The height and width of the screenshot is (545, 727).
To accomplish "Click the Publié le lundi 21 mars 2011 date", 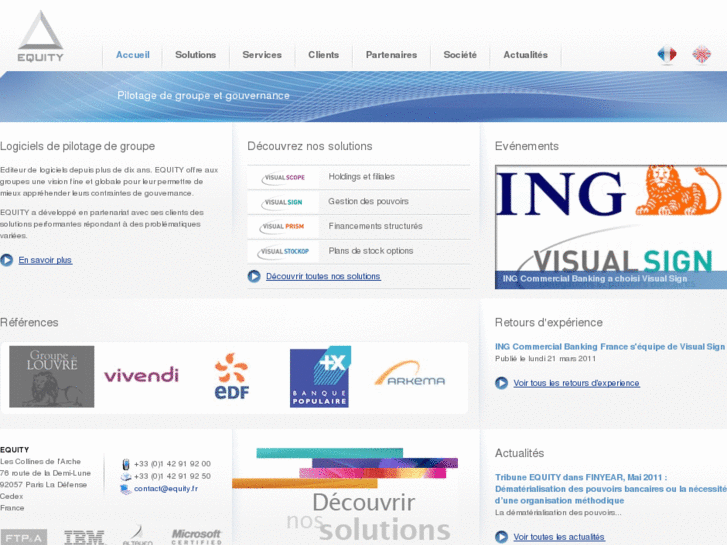I will (545, 359).
